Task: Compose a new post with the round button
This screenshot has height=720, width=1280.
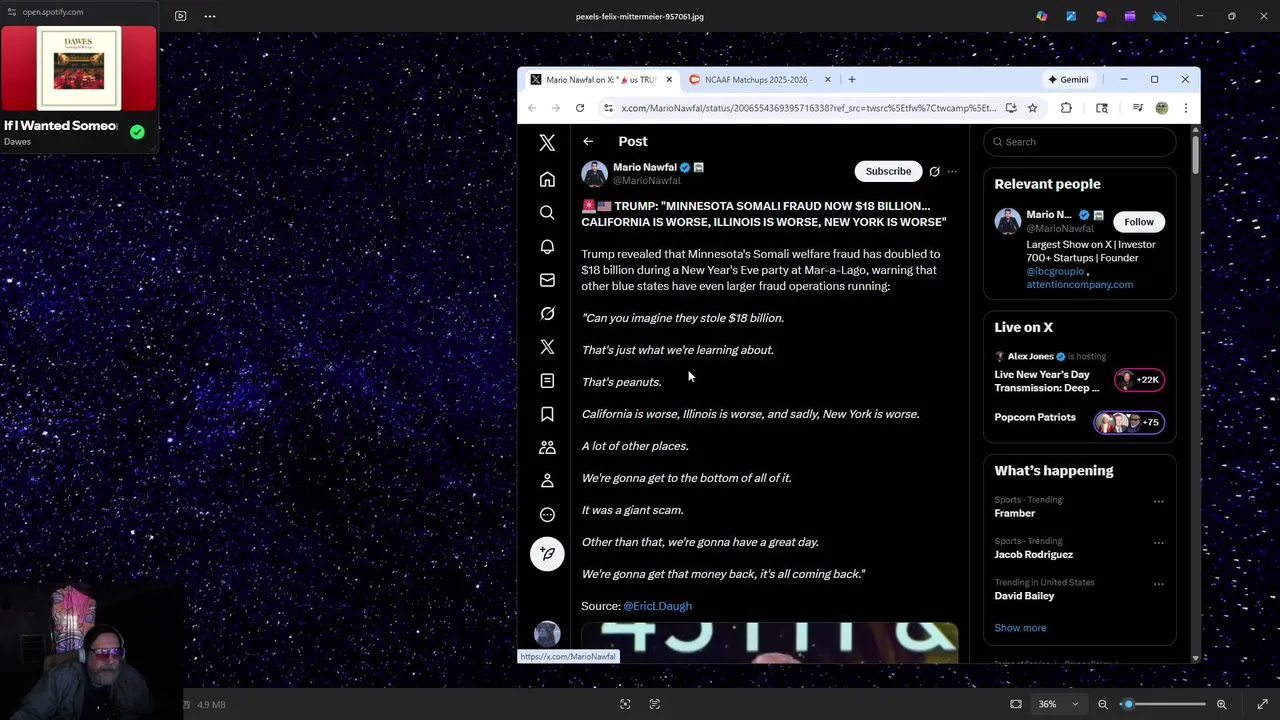Action: coord(547,554)
